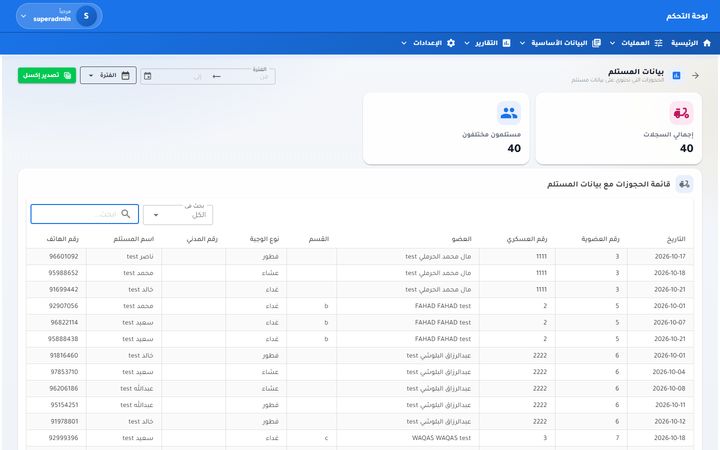Click date cell 2026-10-07
This screenshot has width=720, height=450.
[669, 322]
